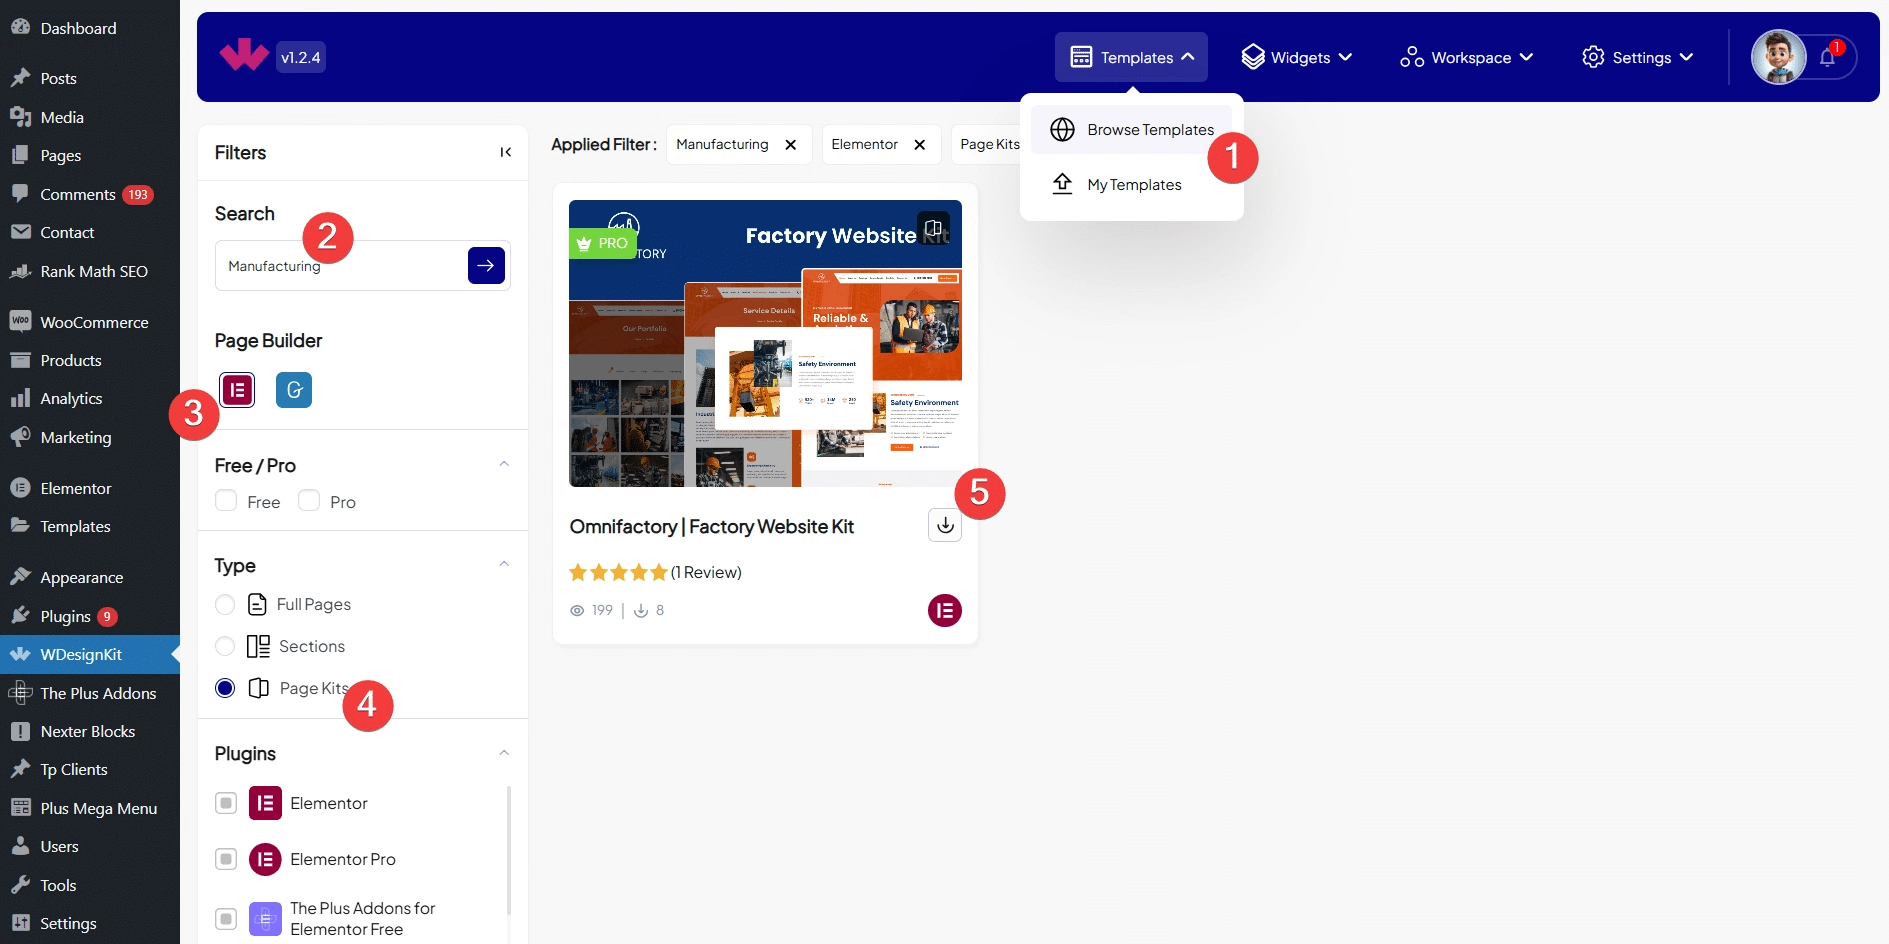Screen dimensions: 1889x944
Task: Collapse the Filters panel
Action: (506, 152)
